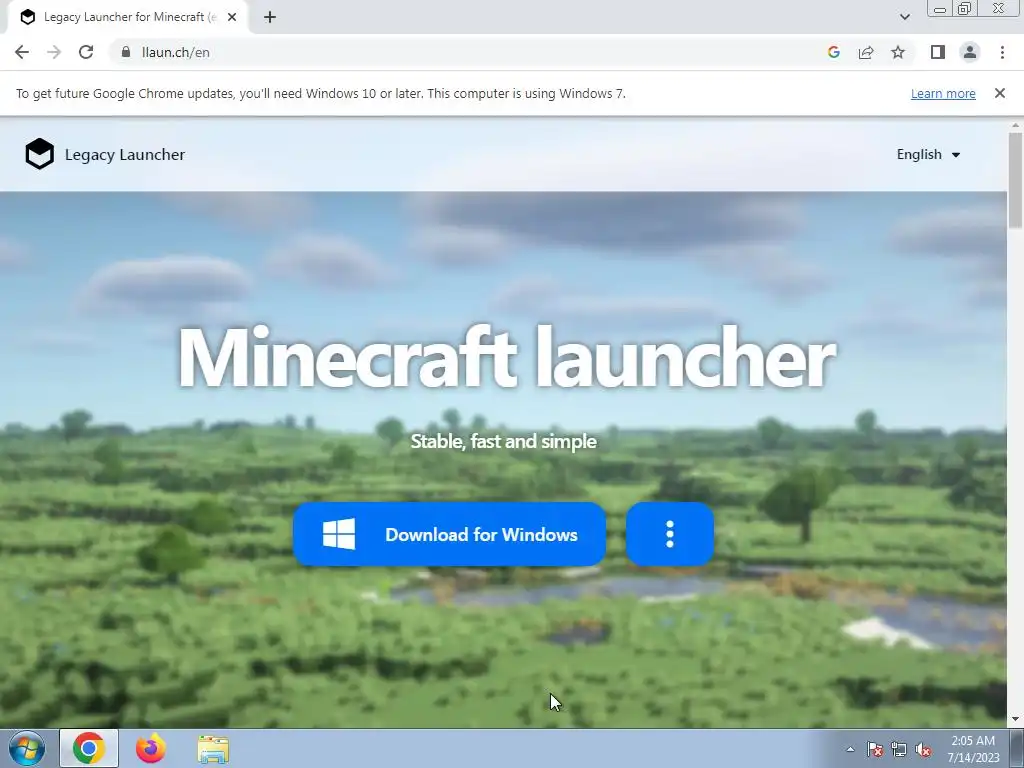The height and width of the screenshot is (768, 1024).
Task: Click the Google icon in the address bar
Action: point(833,52)
